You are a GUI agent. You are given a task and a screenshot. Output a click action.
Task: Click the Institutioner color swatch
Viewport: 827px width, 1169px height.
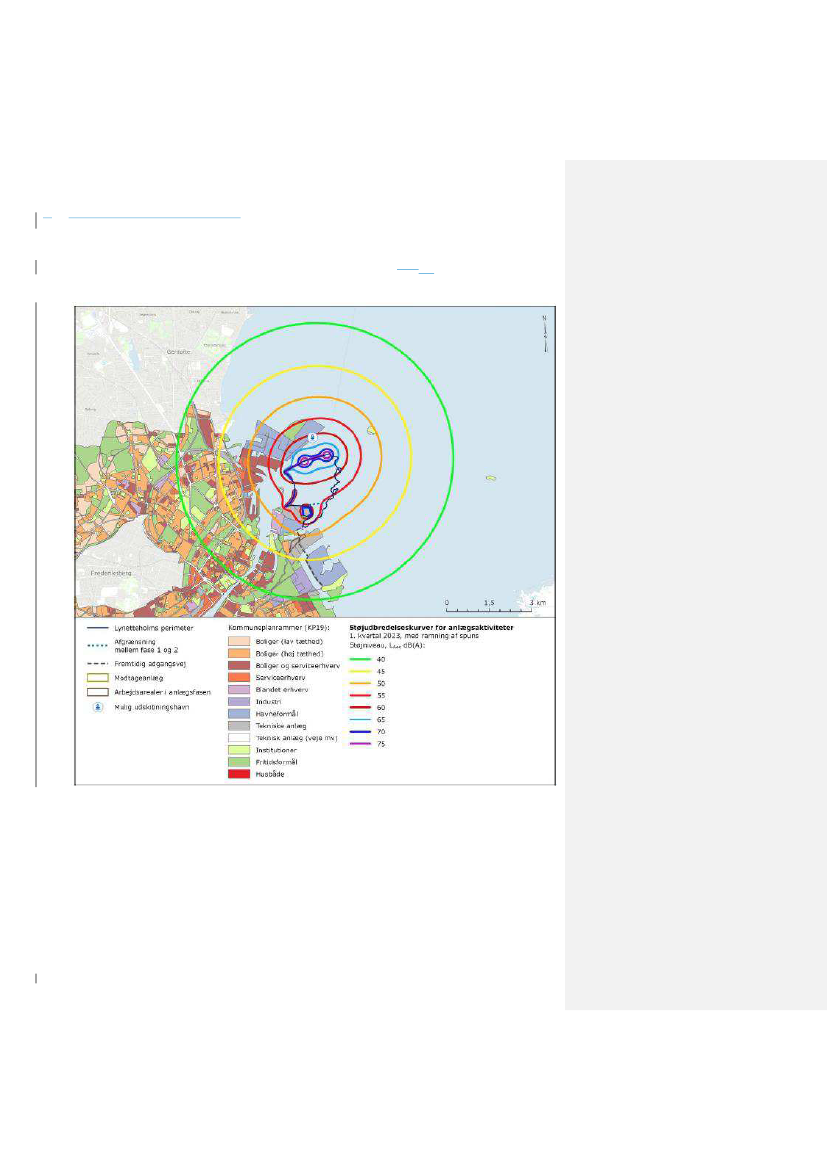pyautogui.click(x=239, y=750)
